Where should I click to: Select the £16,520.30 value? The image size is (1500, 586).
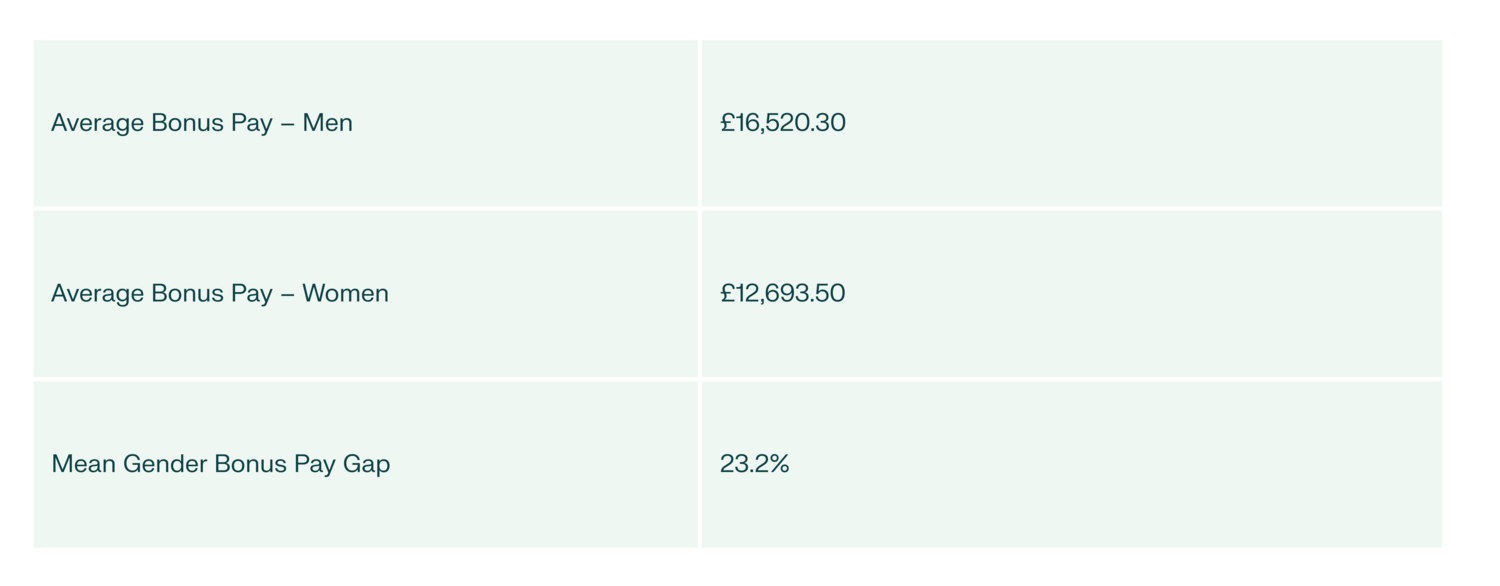[x=782, y=123]
